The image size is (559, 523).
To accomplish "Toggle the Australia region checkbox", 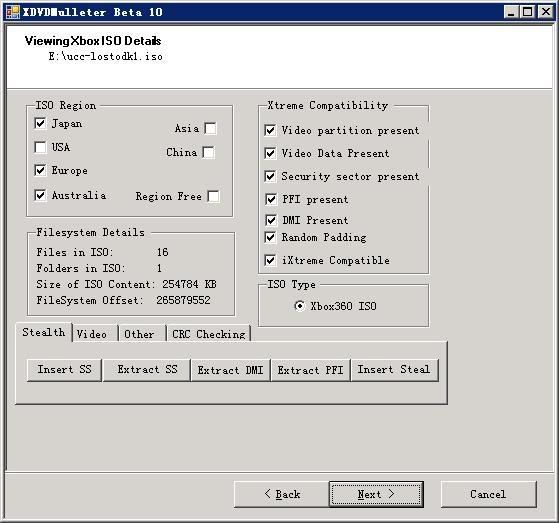I will [40, 195].
